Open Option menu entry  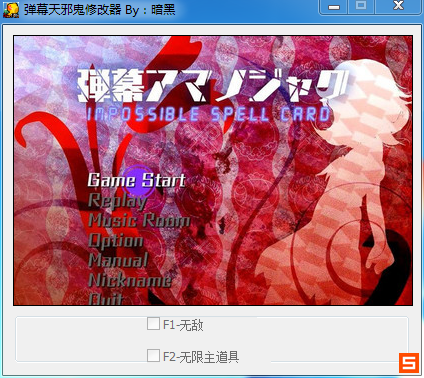(116, 240)
